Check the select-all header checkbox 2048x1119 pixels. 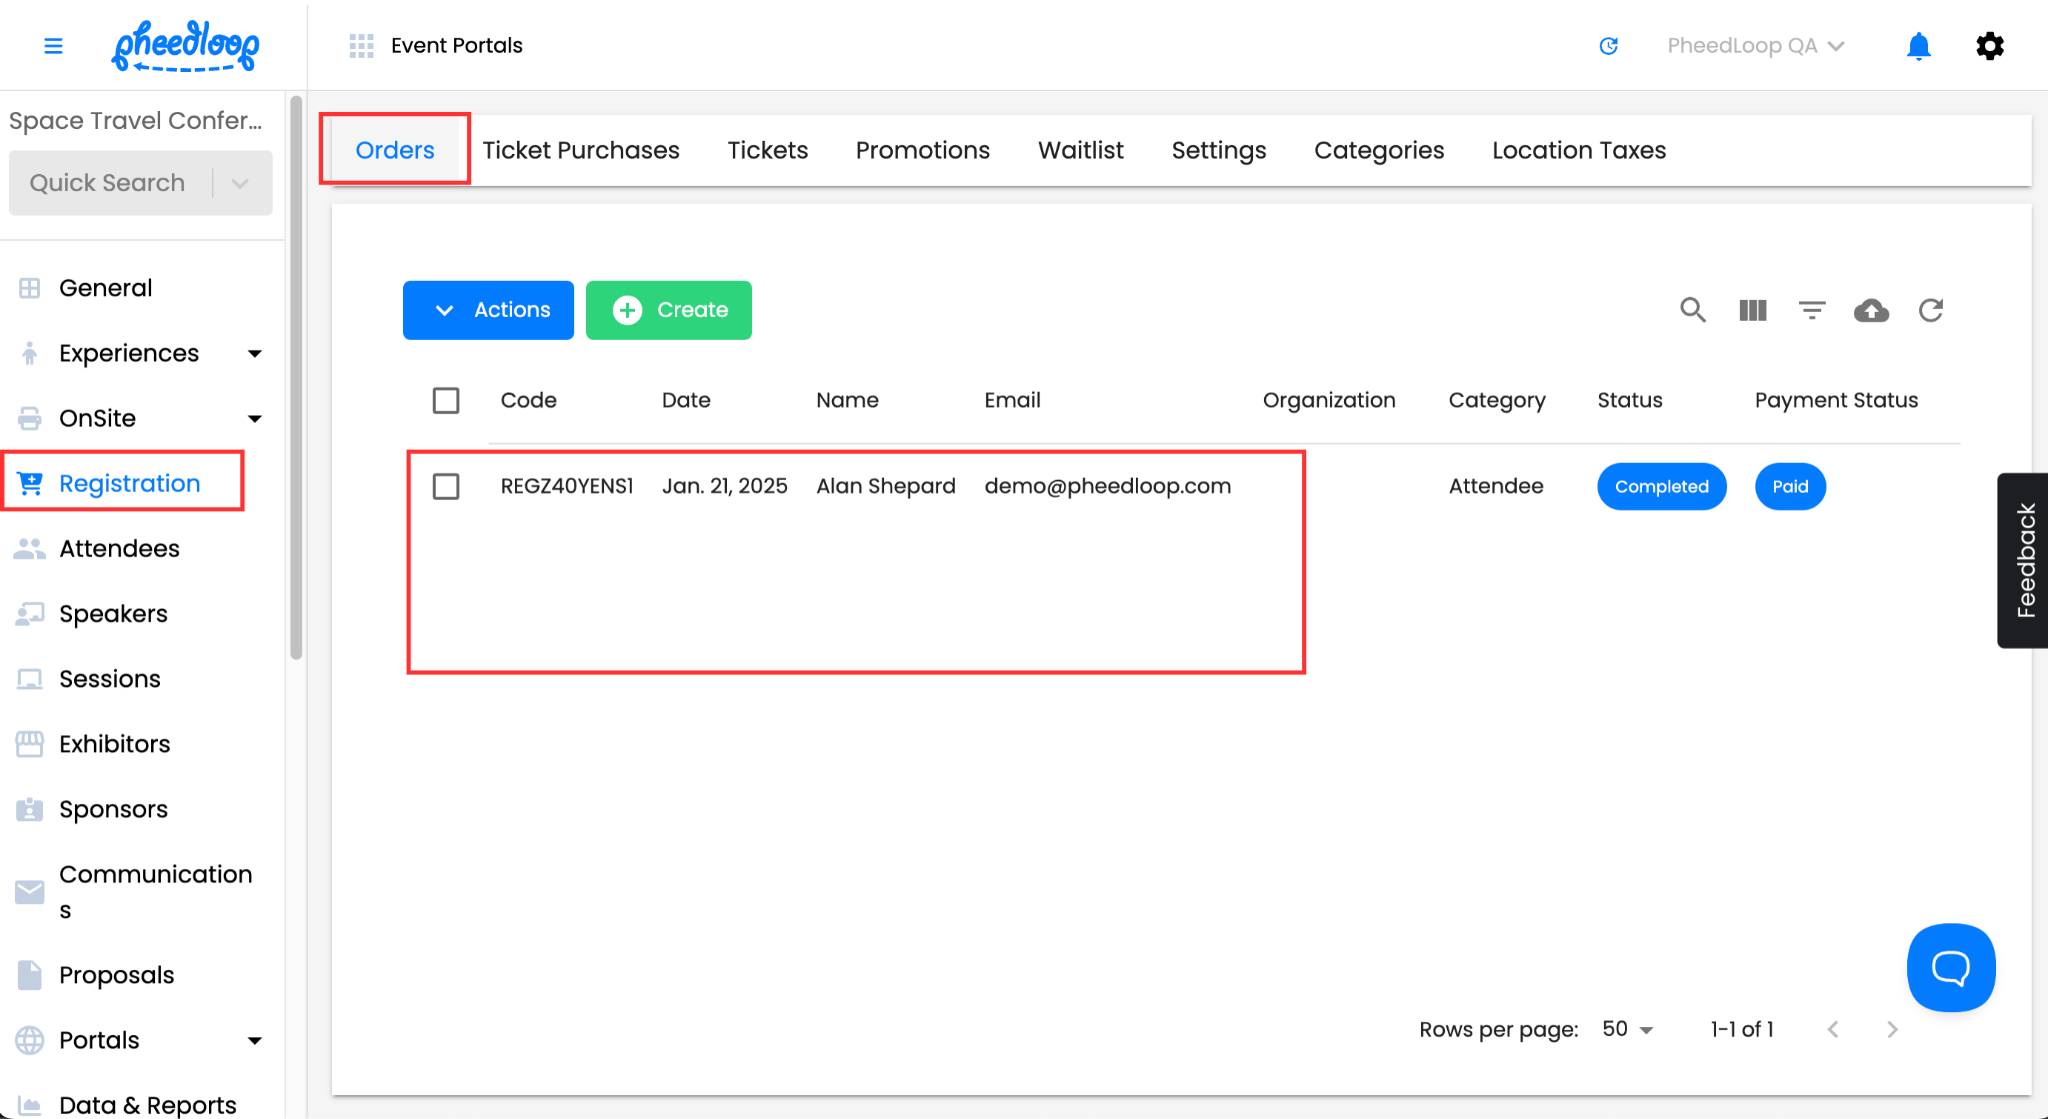[446, 400]
